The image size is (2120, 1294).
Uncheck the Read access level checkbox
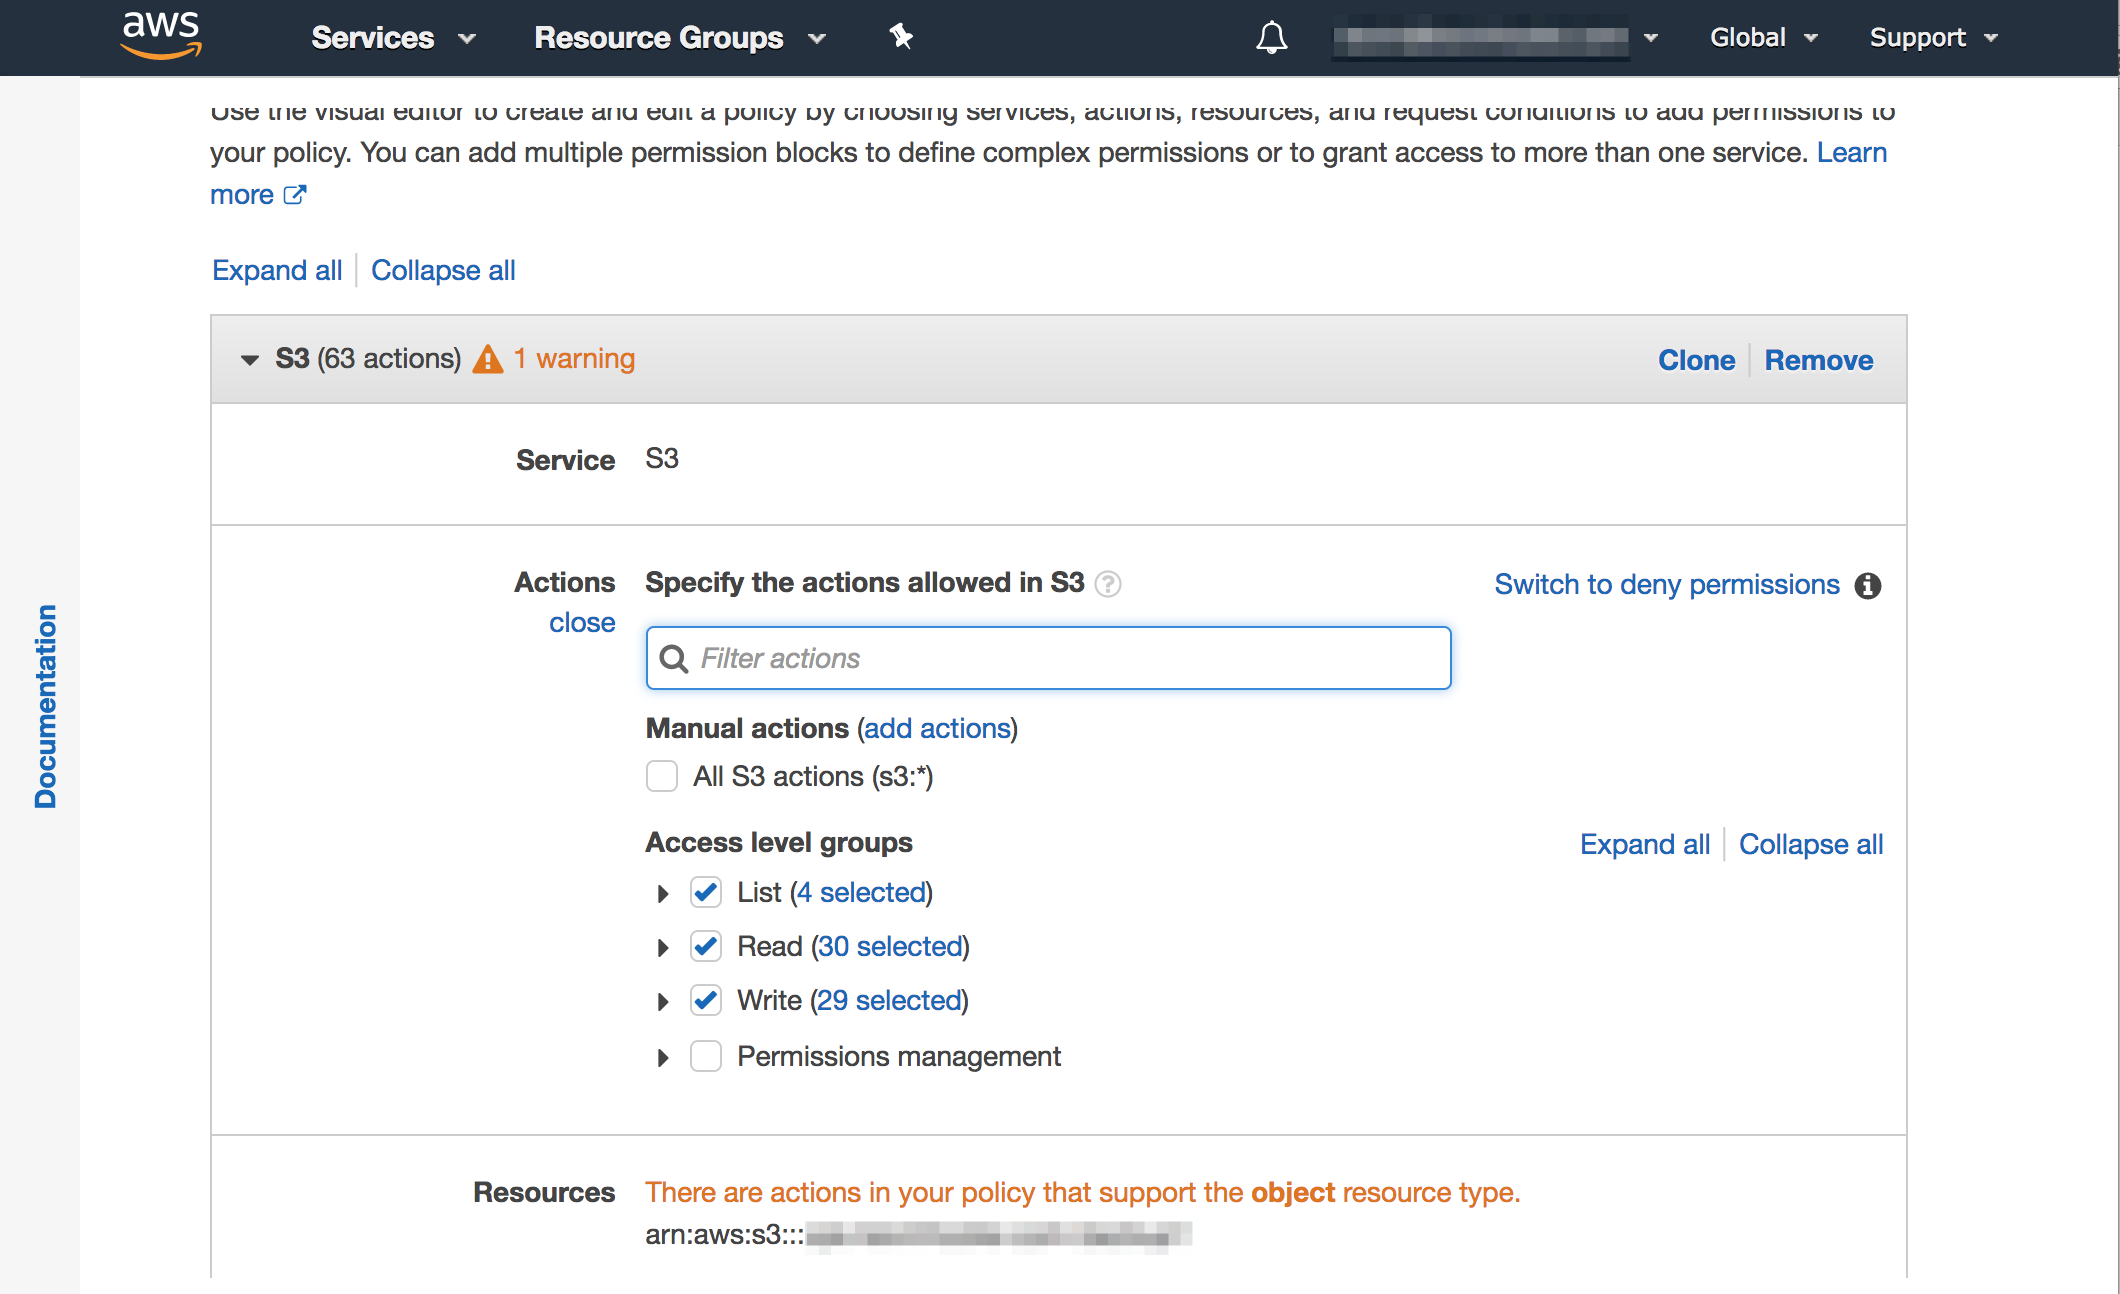pyautogui.click(x=705, y=947)
